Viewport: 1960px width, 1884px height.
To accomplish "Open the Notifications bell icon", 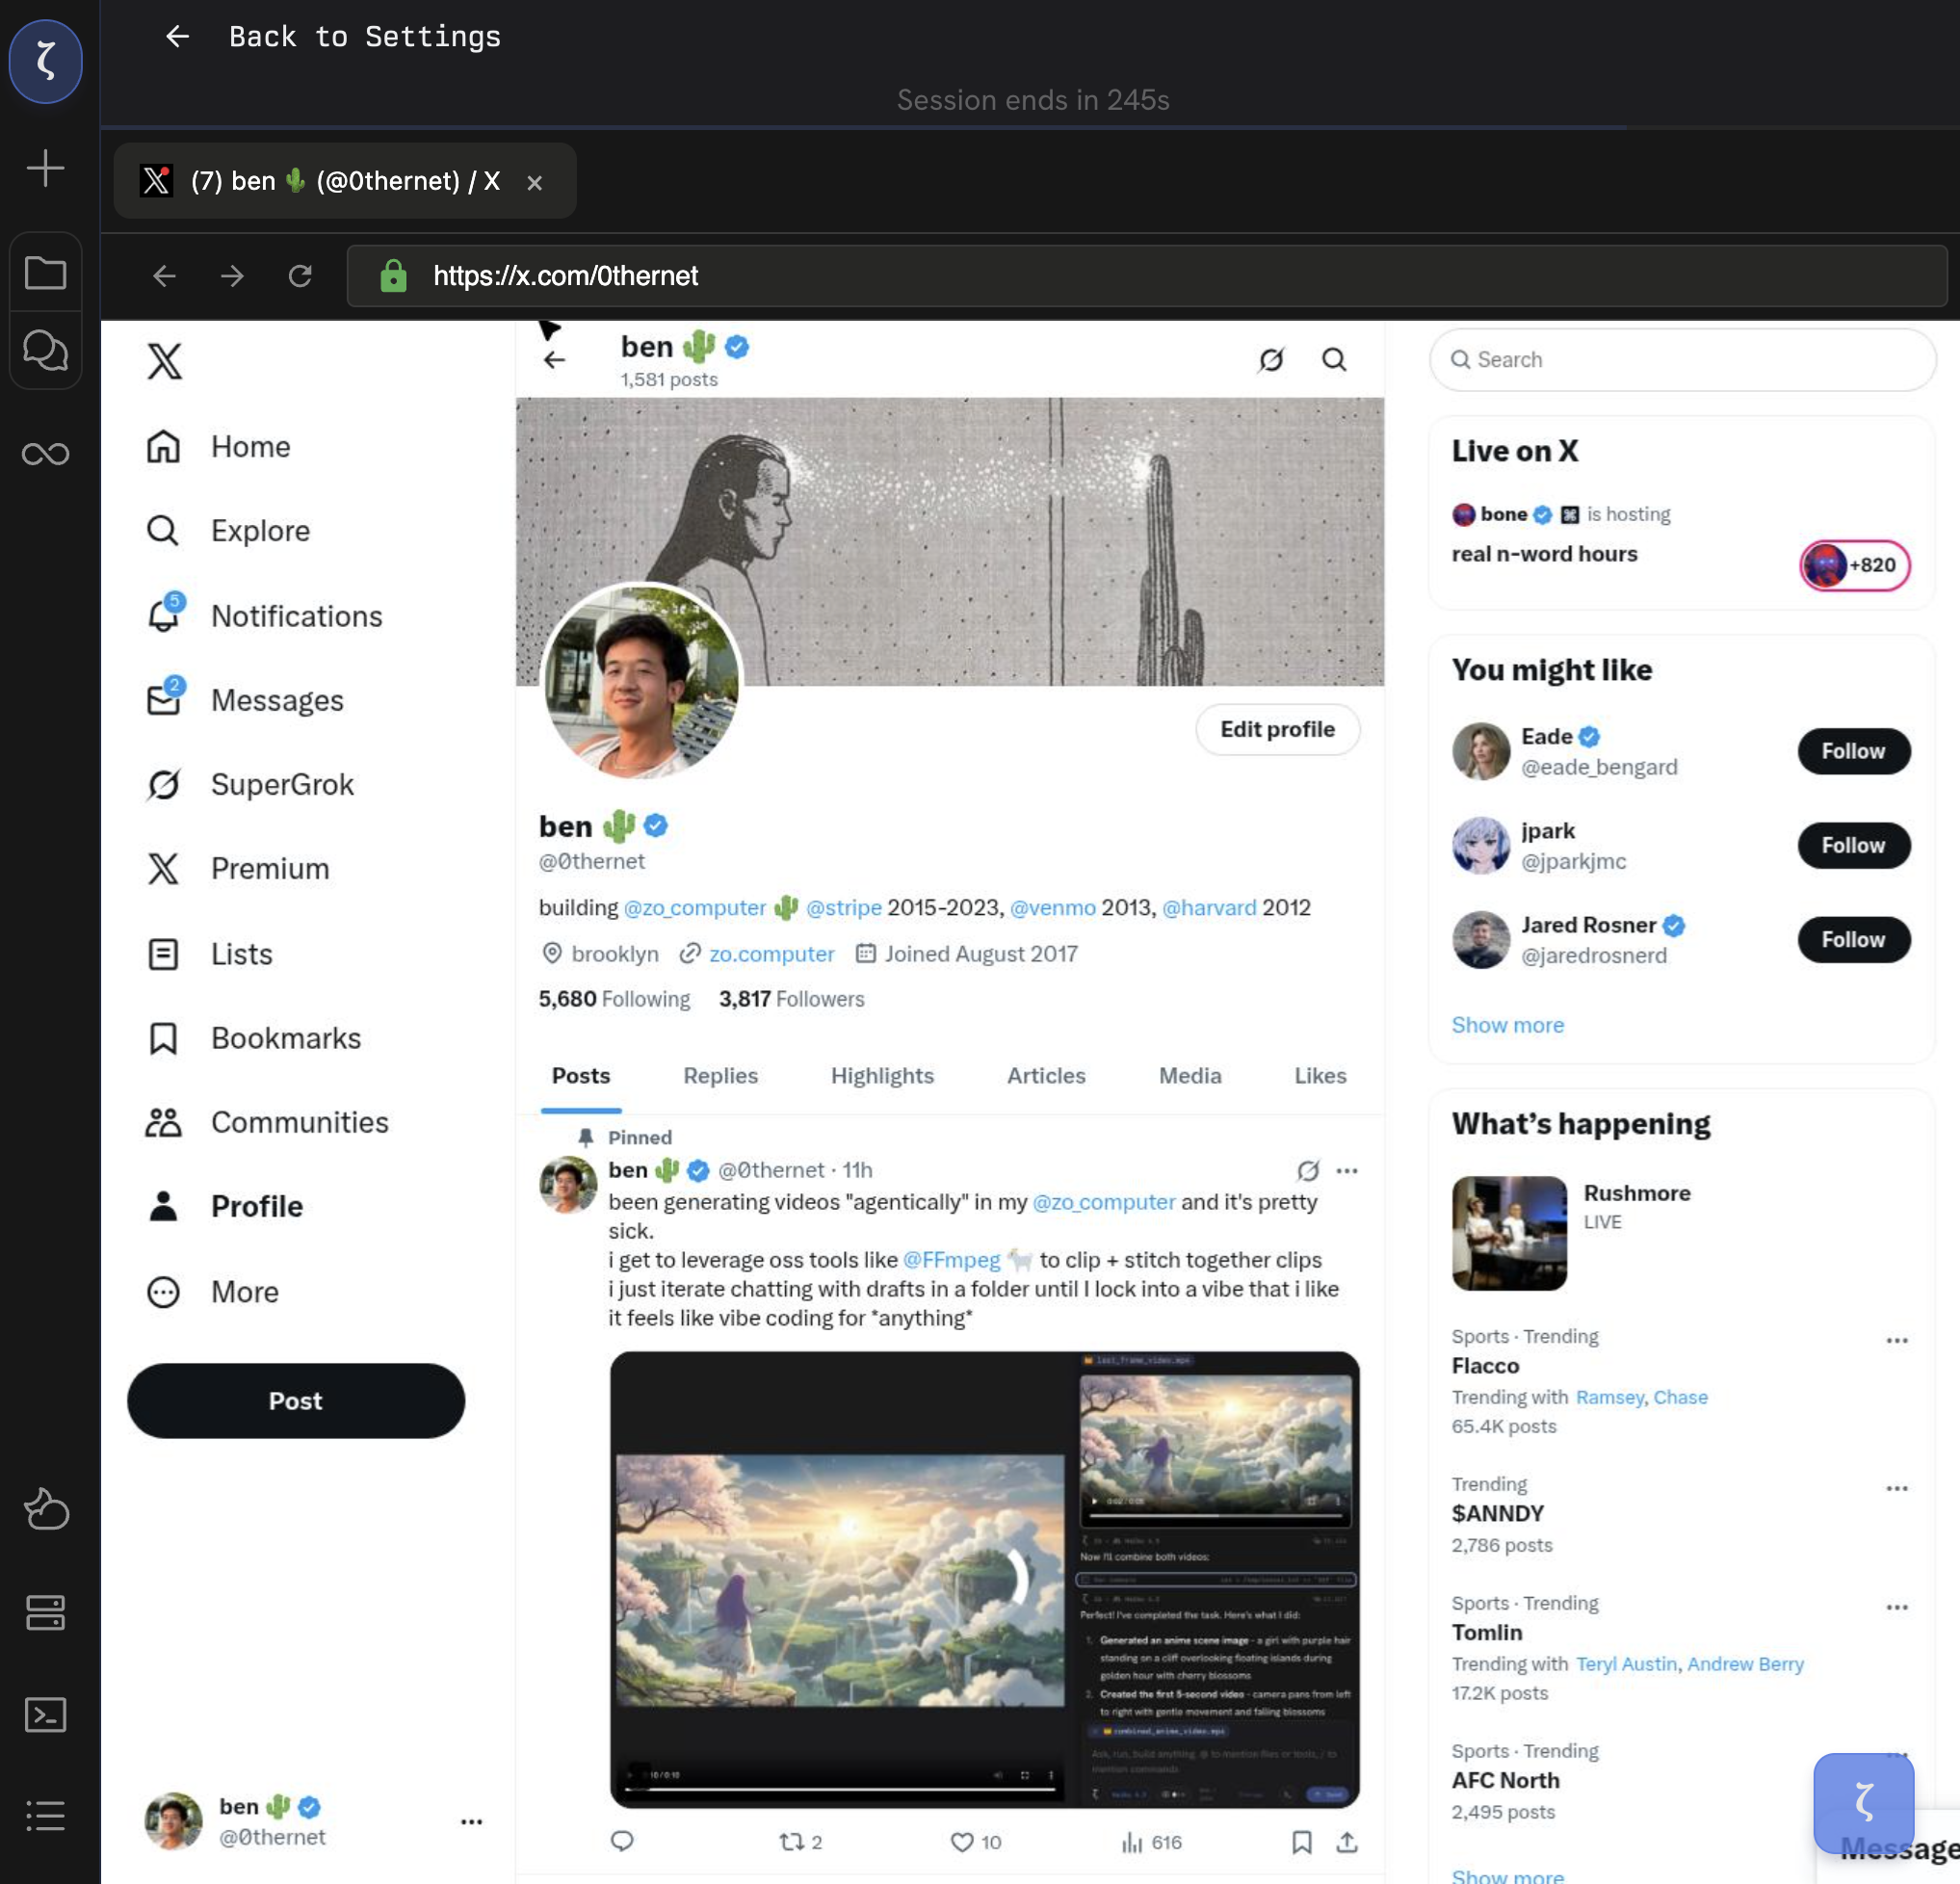I will pyautogui.click(x=164, y=615).
